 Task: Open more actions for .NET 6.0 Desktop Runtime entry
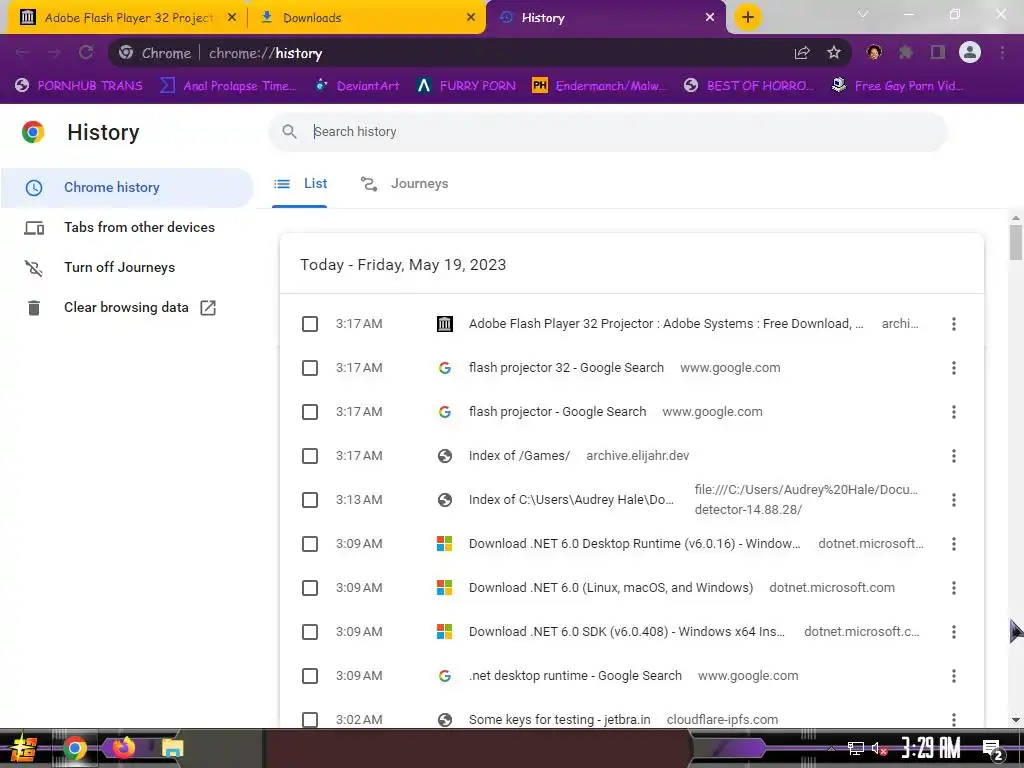953,544
